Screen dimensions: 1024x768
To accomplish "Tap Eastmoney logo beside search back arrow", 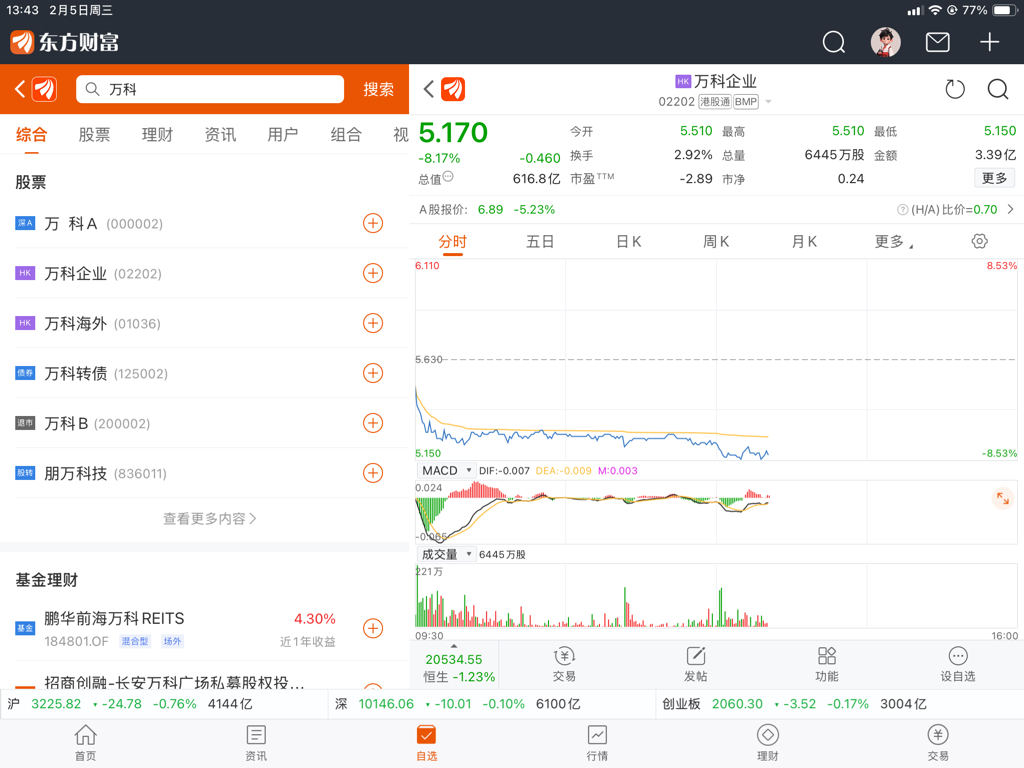I will (44, 89).
